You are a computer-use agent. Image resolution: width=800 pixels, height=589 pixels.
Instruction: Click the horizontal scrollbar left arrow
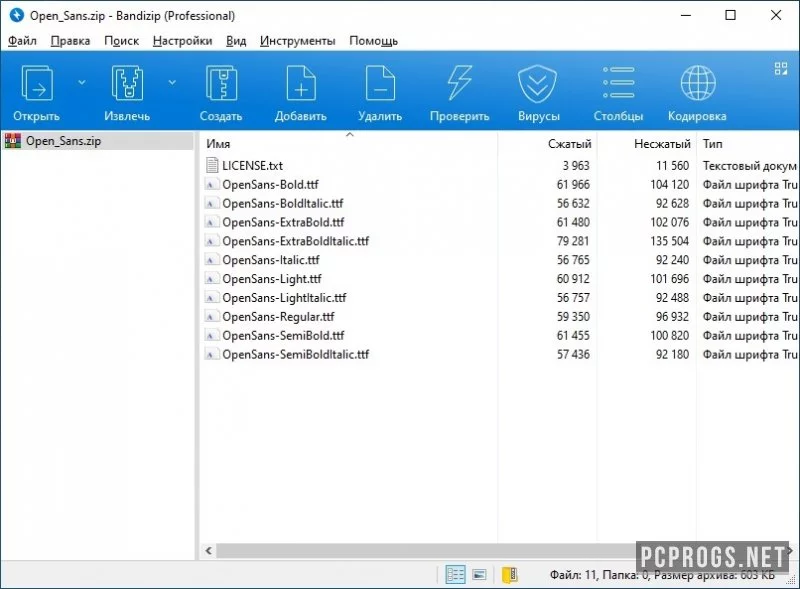click(x=208, y=551)
